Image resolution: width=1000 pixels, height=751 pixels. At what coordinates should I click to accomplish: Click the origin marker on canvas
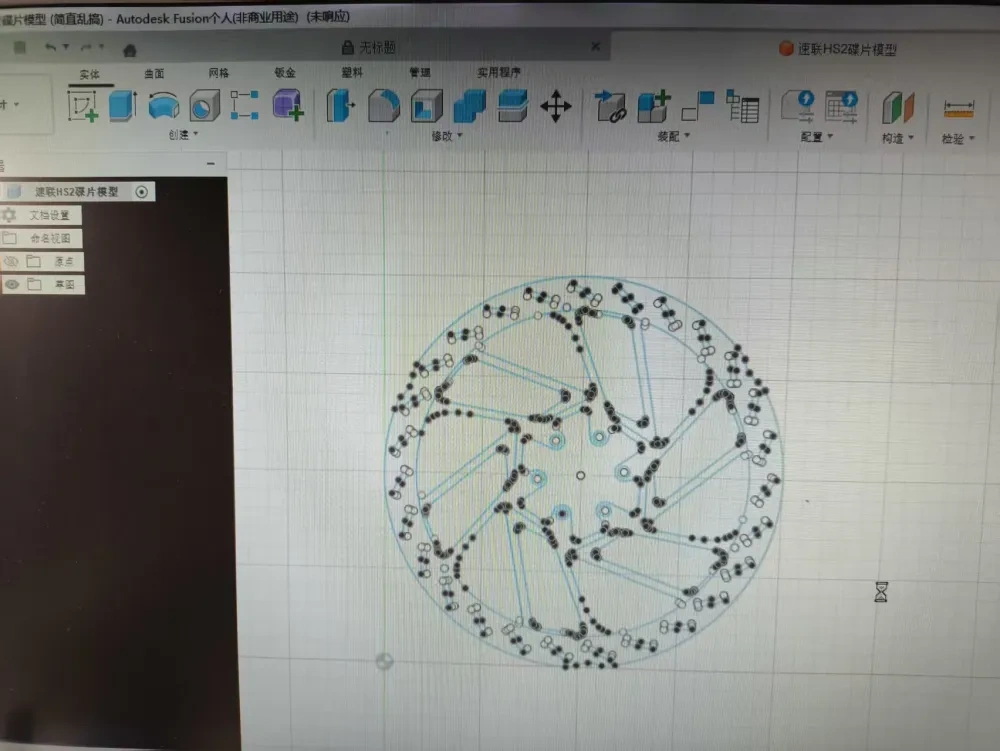pyautogui.click(x=384, y=661)
